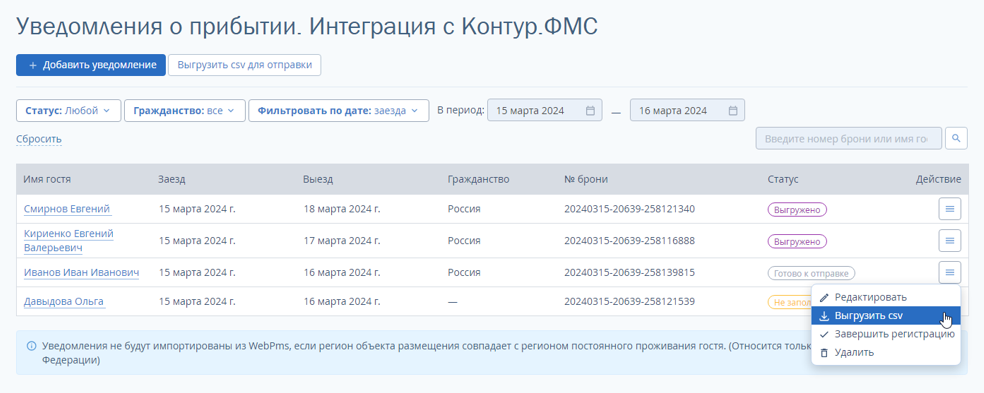The width and height of the screenshot is (984, 393).
Task: Click the № брони column header
Action: click(586, 180)
